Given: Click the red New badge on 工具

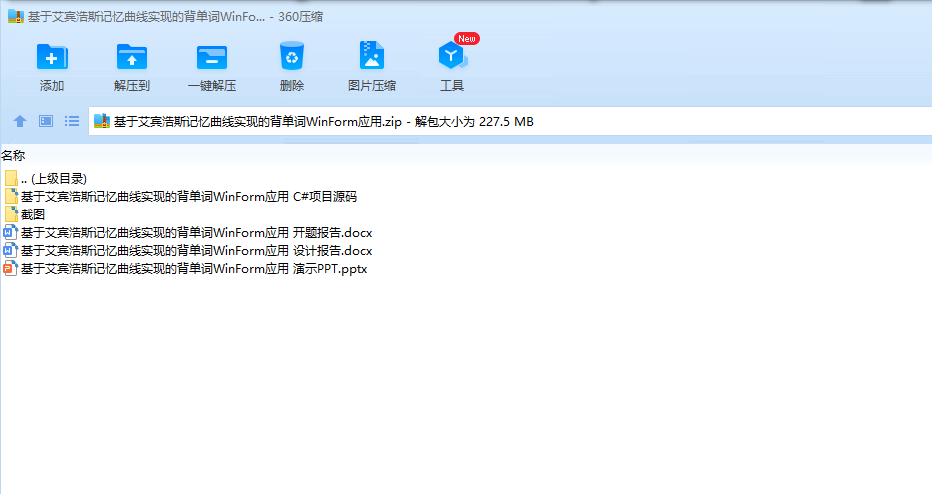Looking at the screenshot, I should 467,39.
